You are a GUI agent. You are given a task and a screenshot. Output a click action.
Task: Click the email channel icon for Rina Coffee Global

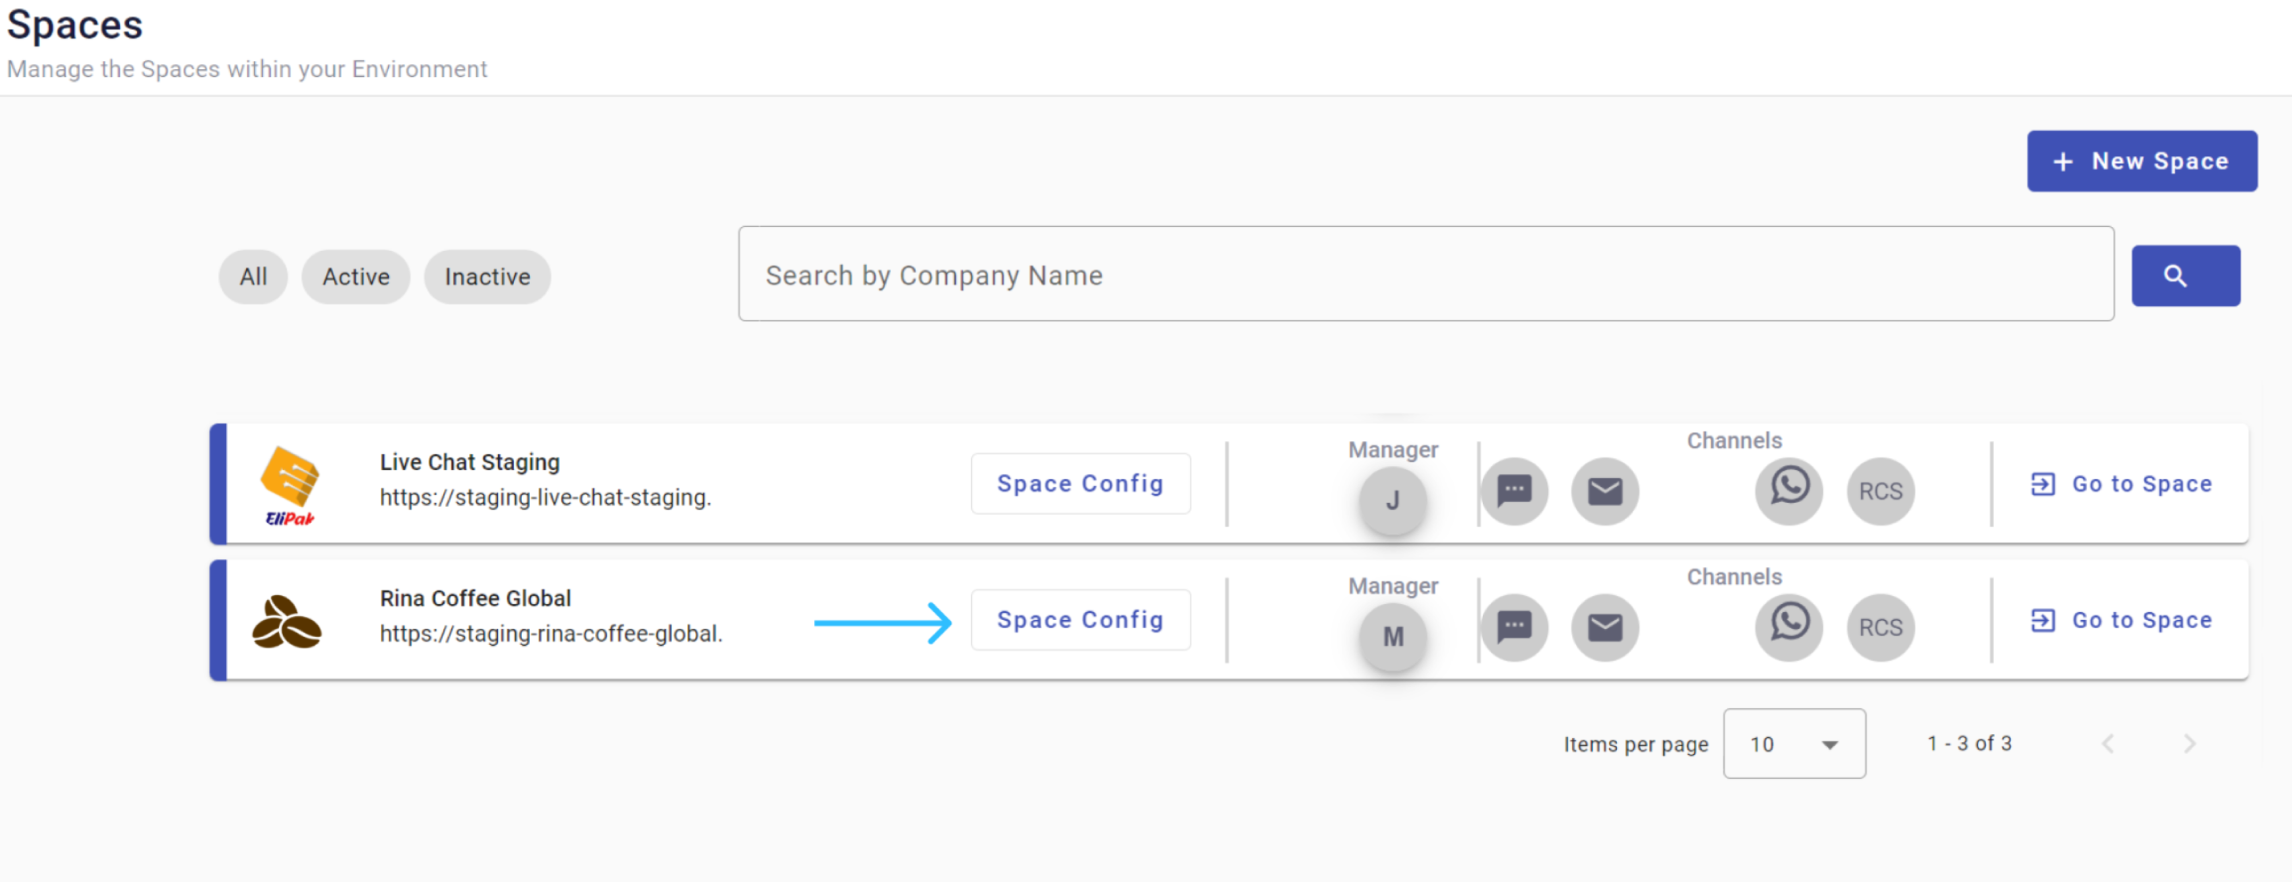[1605, 627]
